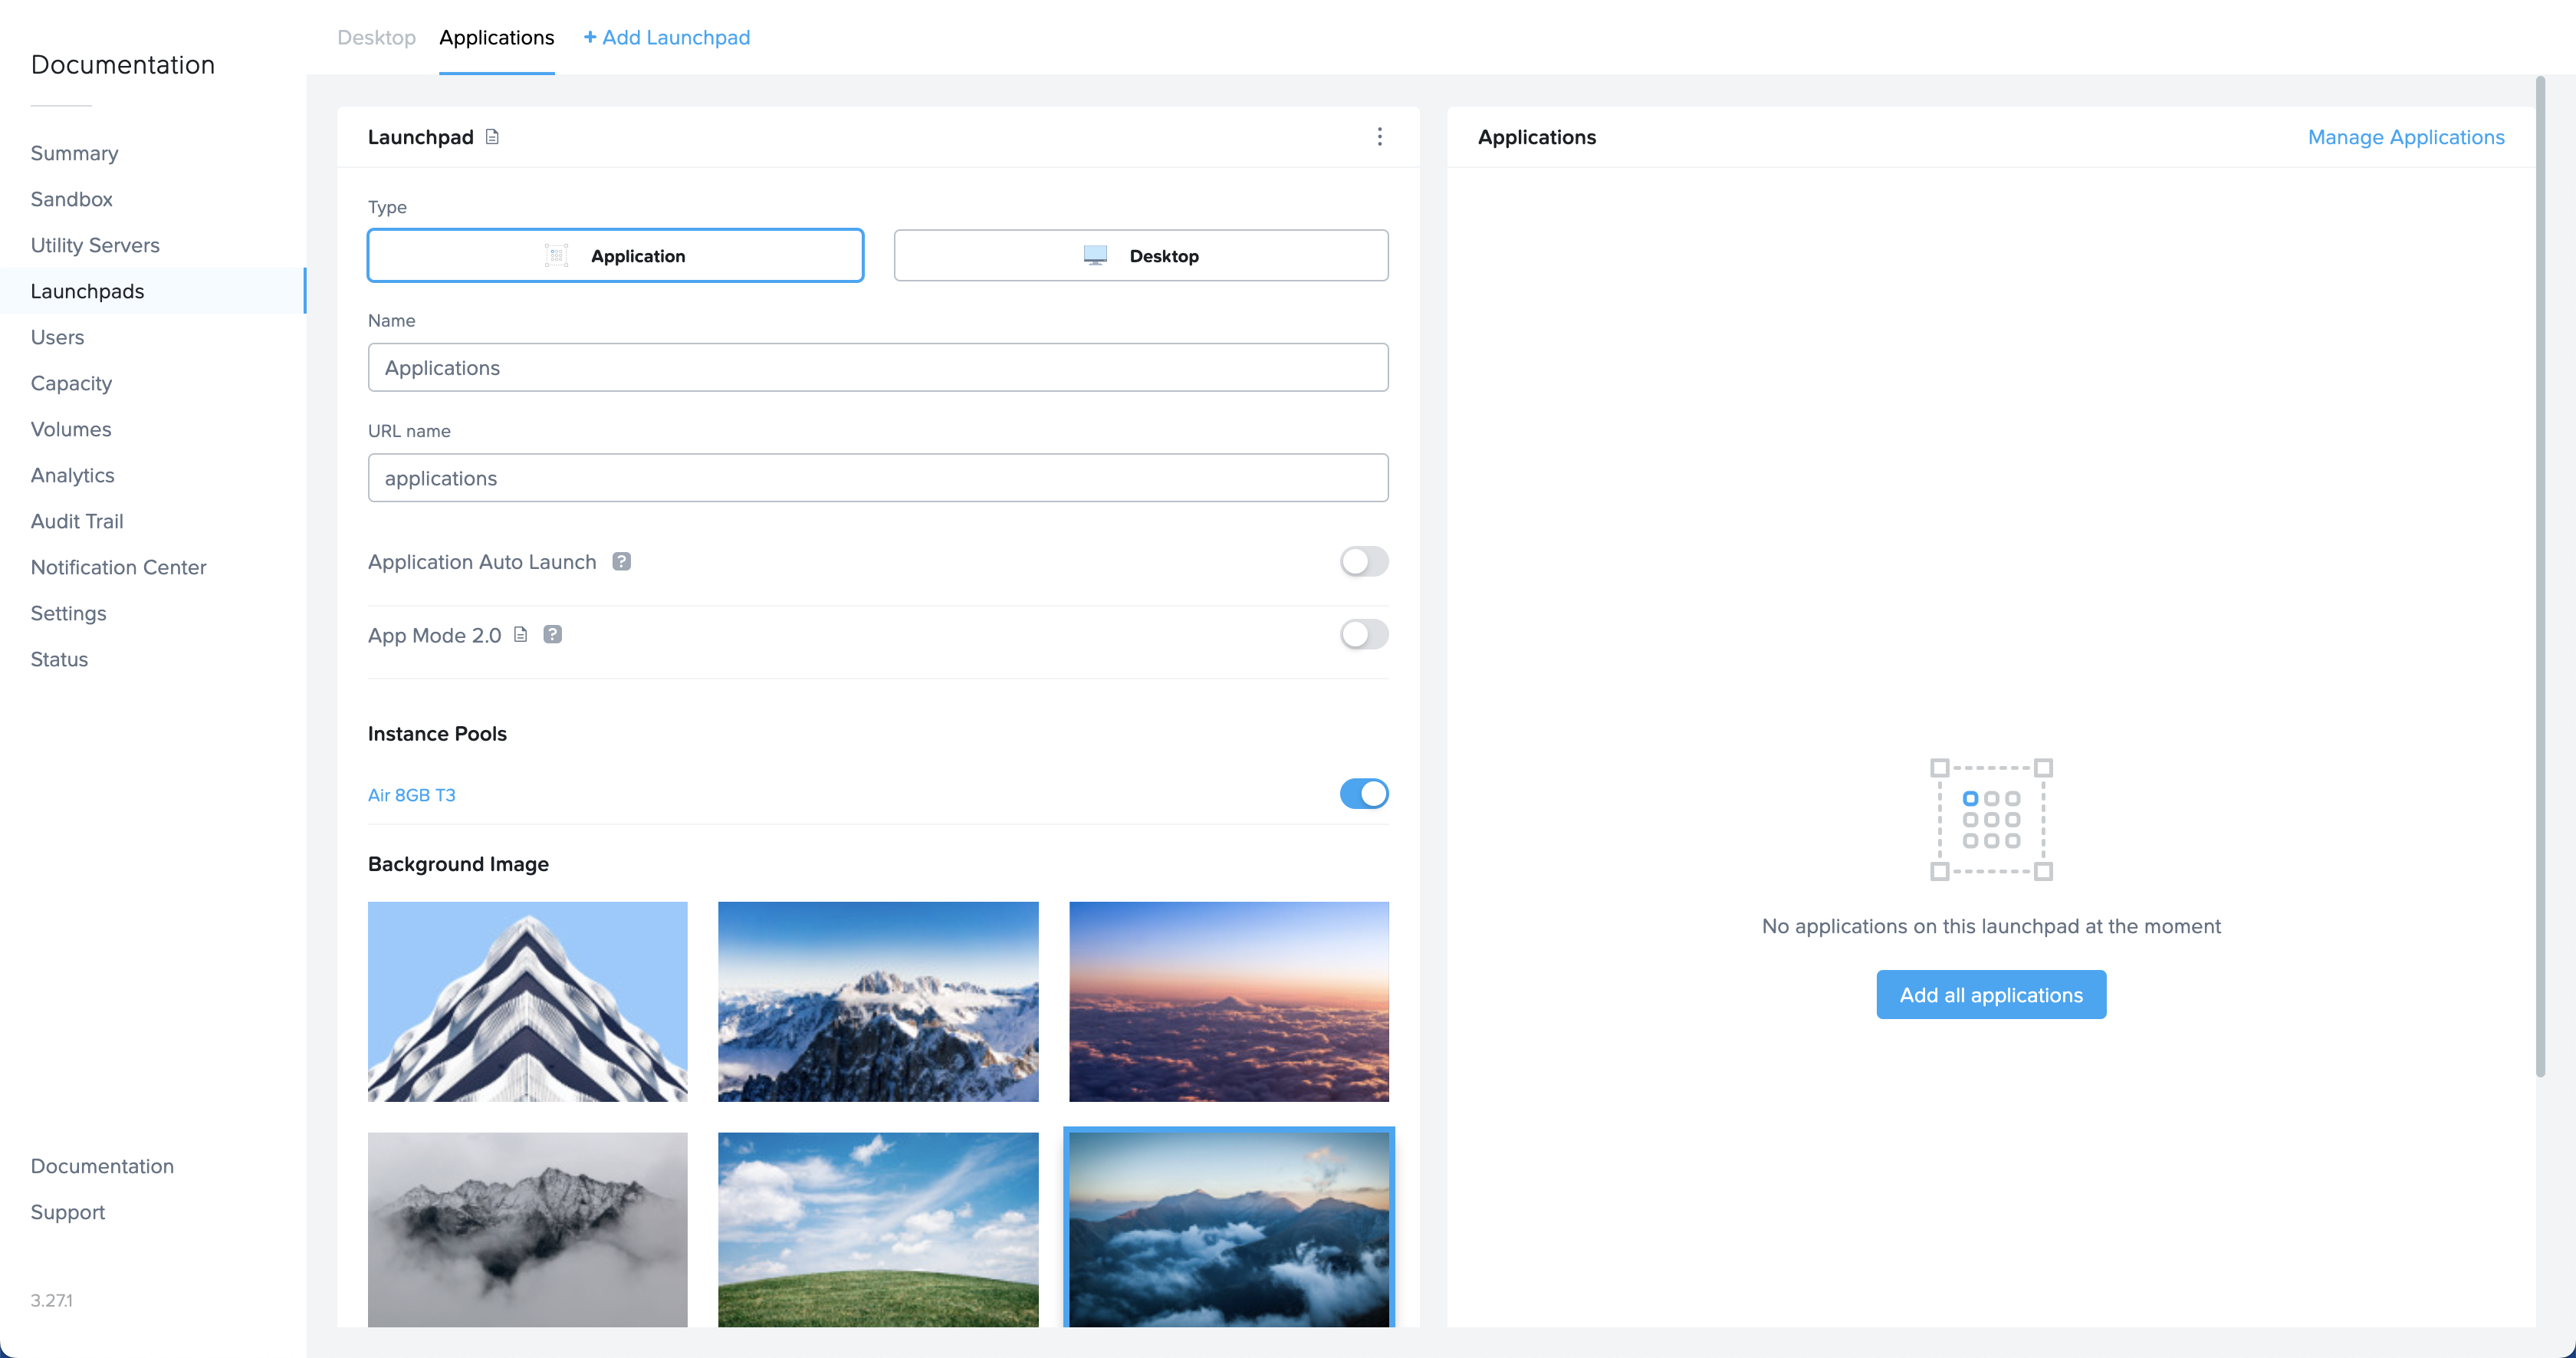Click the launchpad Name input field
The width and height of the screenshot is (2576, 1358).
pos(877,368)
